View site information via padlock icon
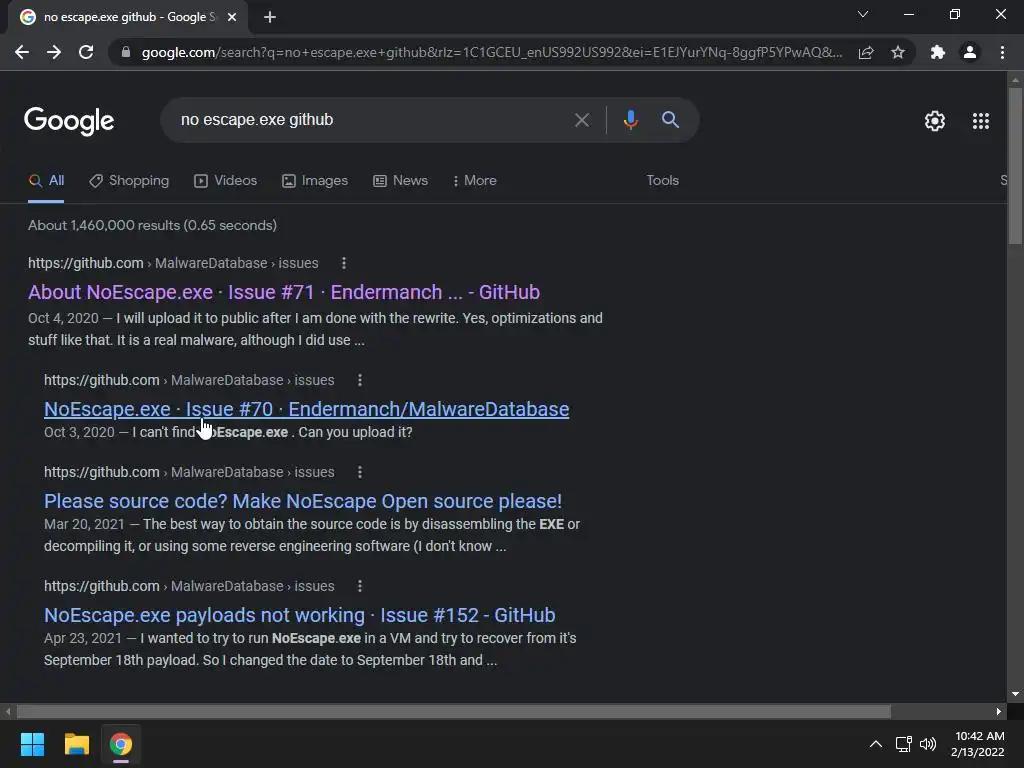 pyautogui.click(x=126, y=52)
